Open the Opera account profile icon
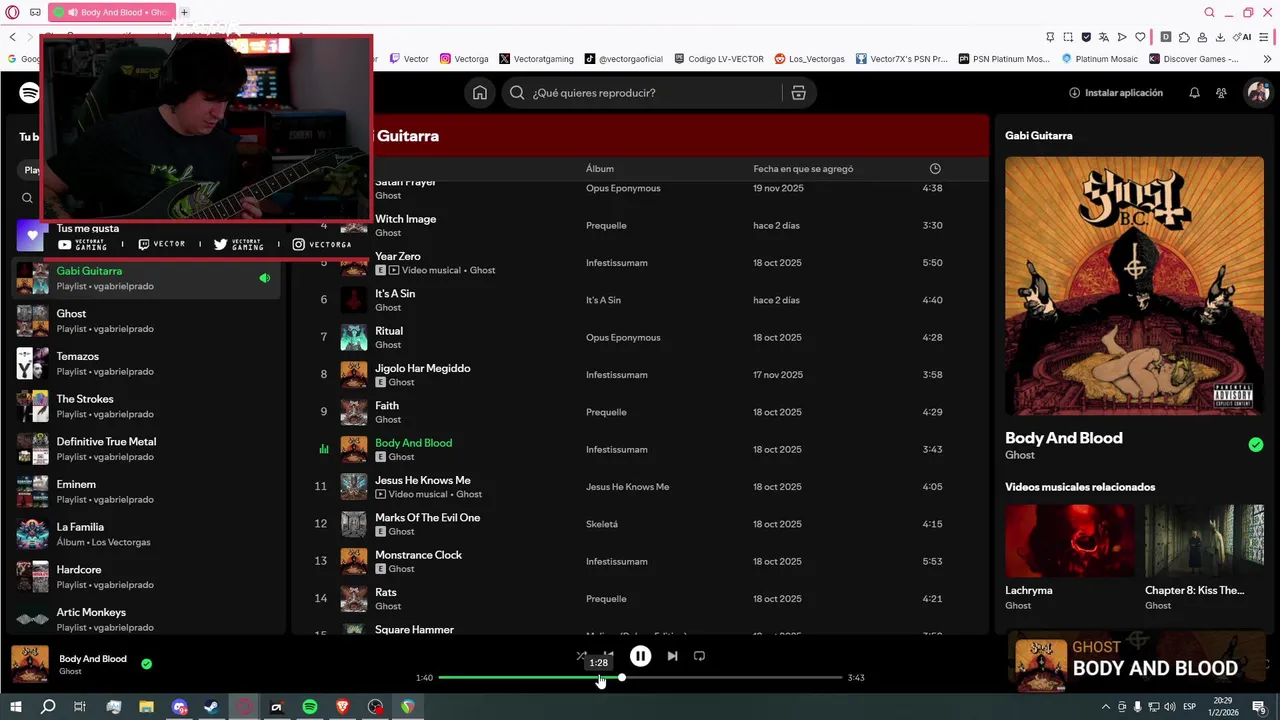Image resolution: width=1280 pixels, height=720 pixels. [1202, 37]
